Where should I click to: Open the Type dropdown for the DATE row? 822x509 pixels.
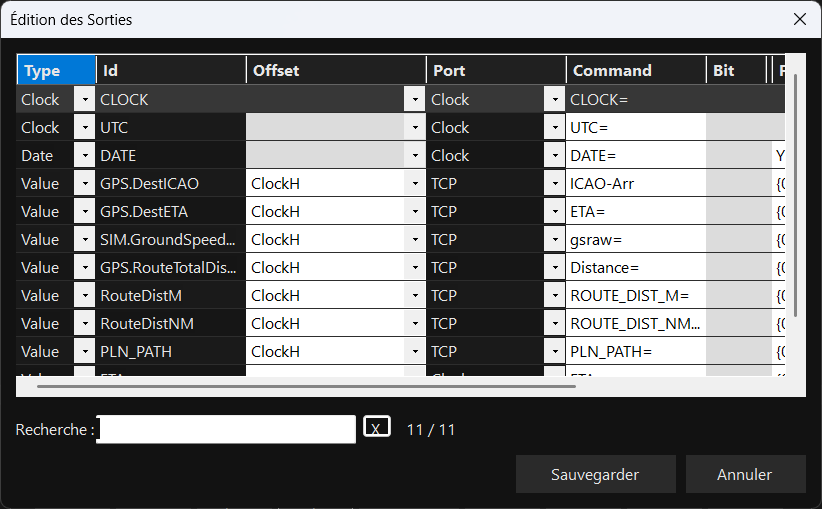(x=84, y=155)
